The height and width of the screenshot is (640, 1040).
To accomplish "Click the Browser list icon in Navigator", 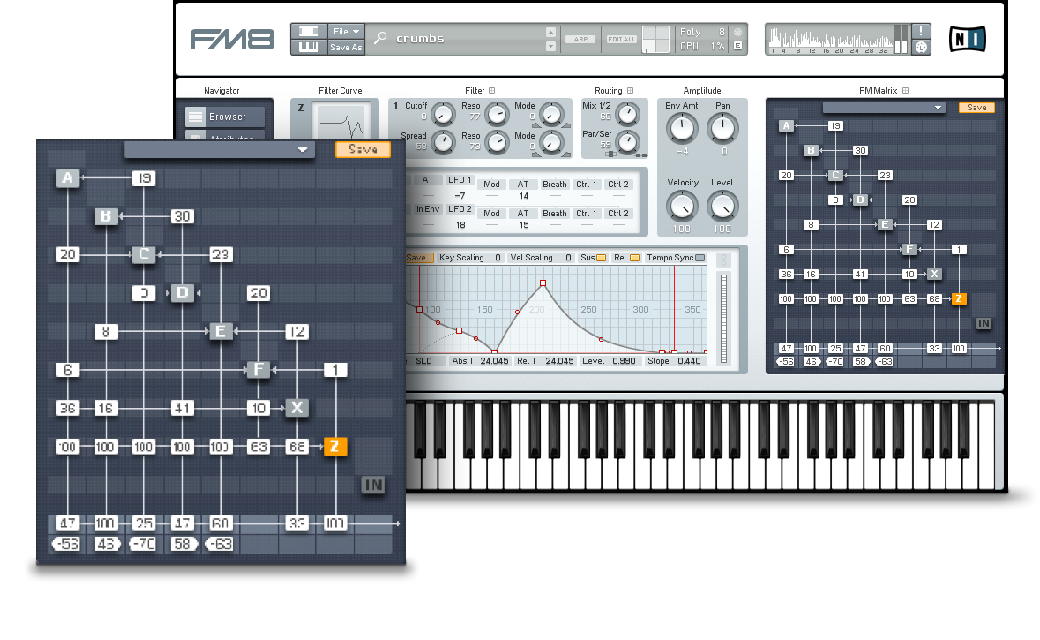I will (x=195, y=117).
